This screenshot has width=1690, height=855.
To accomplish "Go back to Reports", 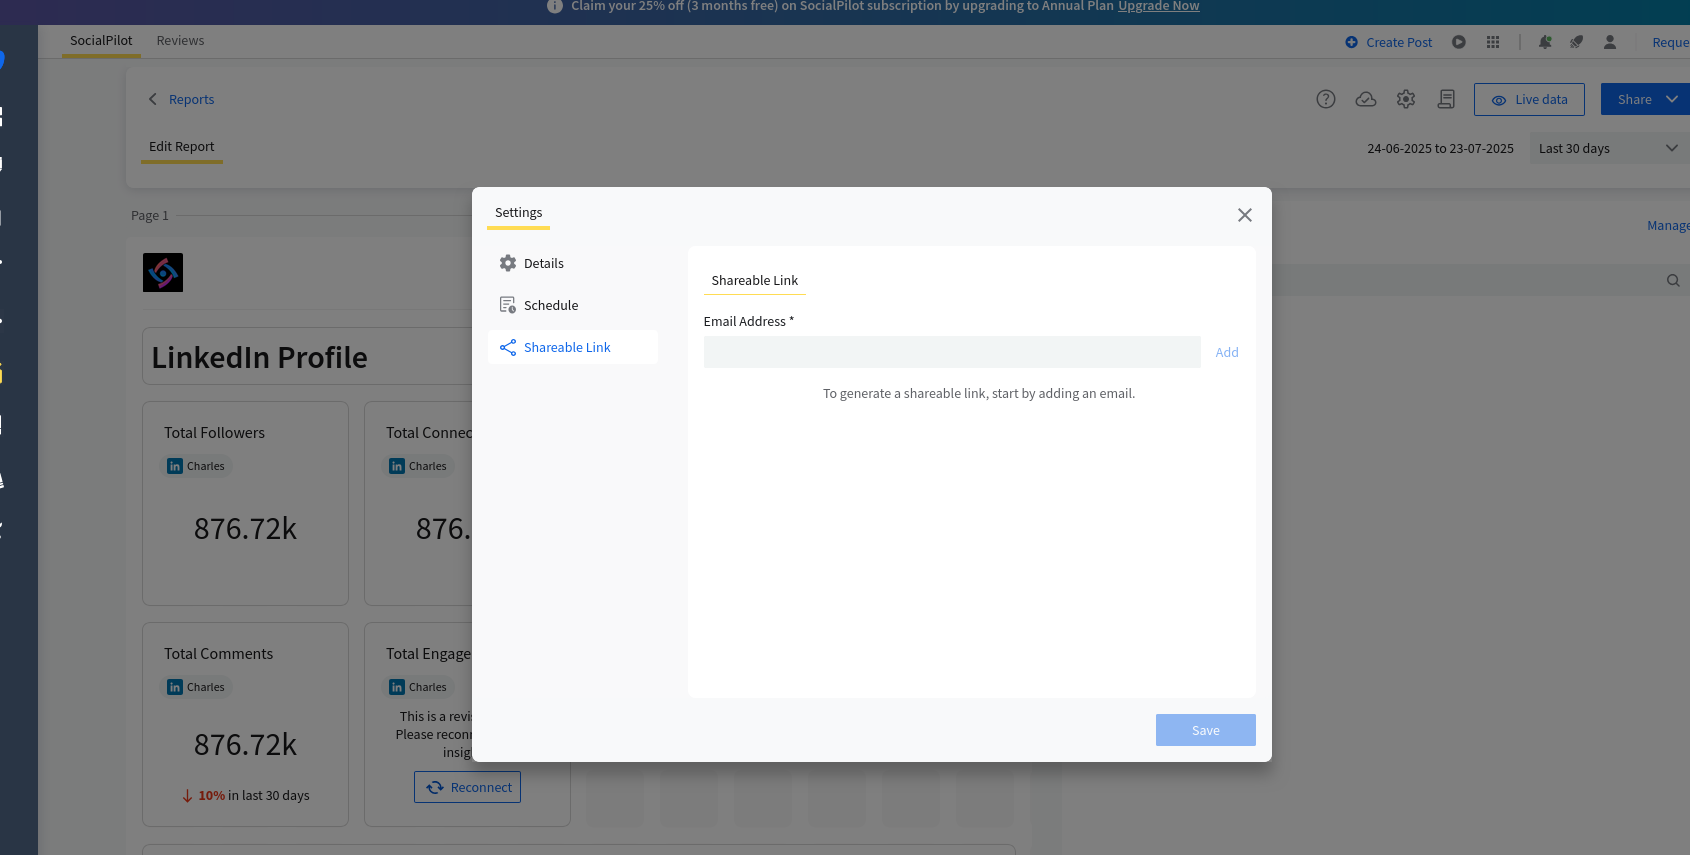I will tap(191, 99).
